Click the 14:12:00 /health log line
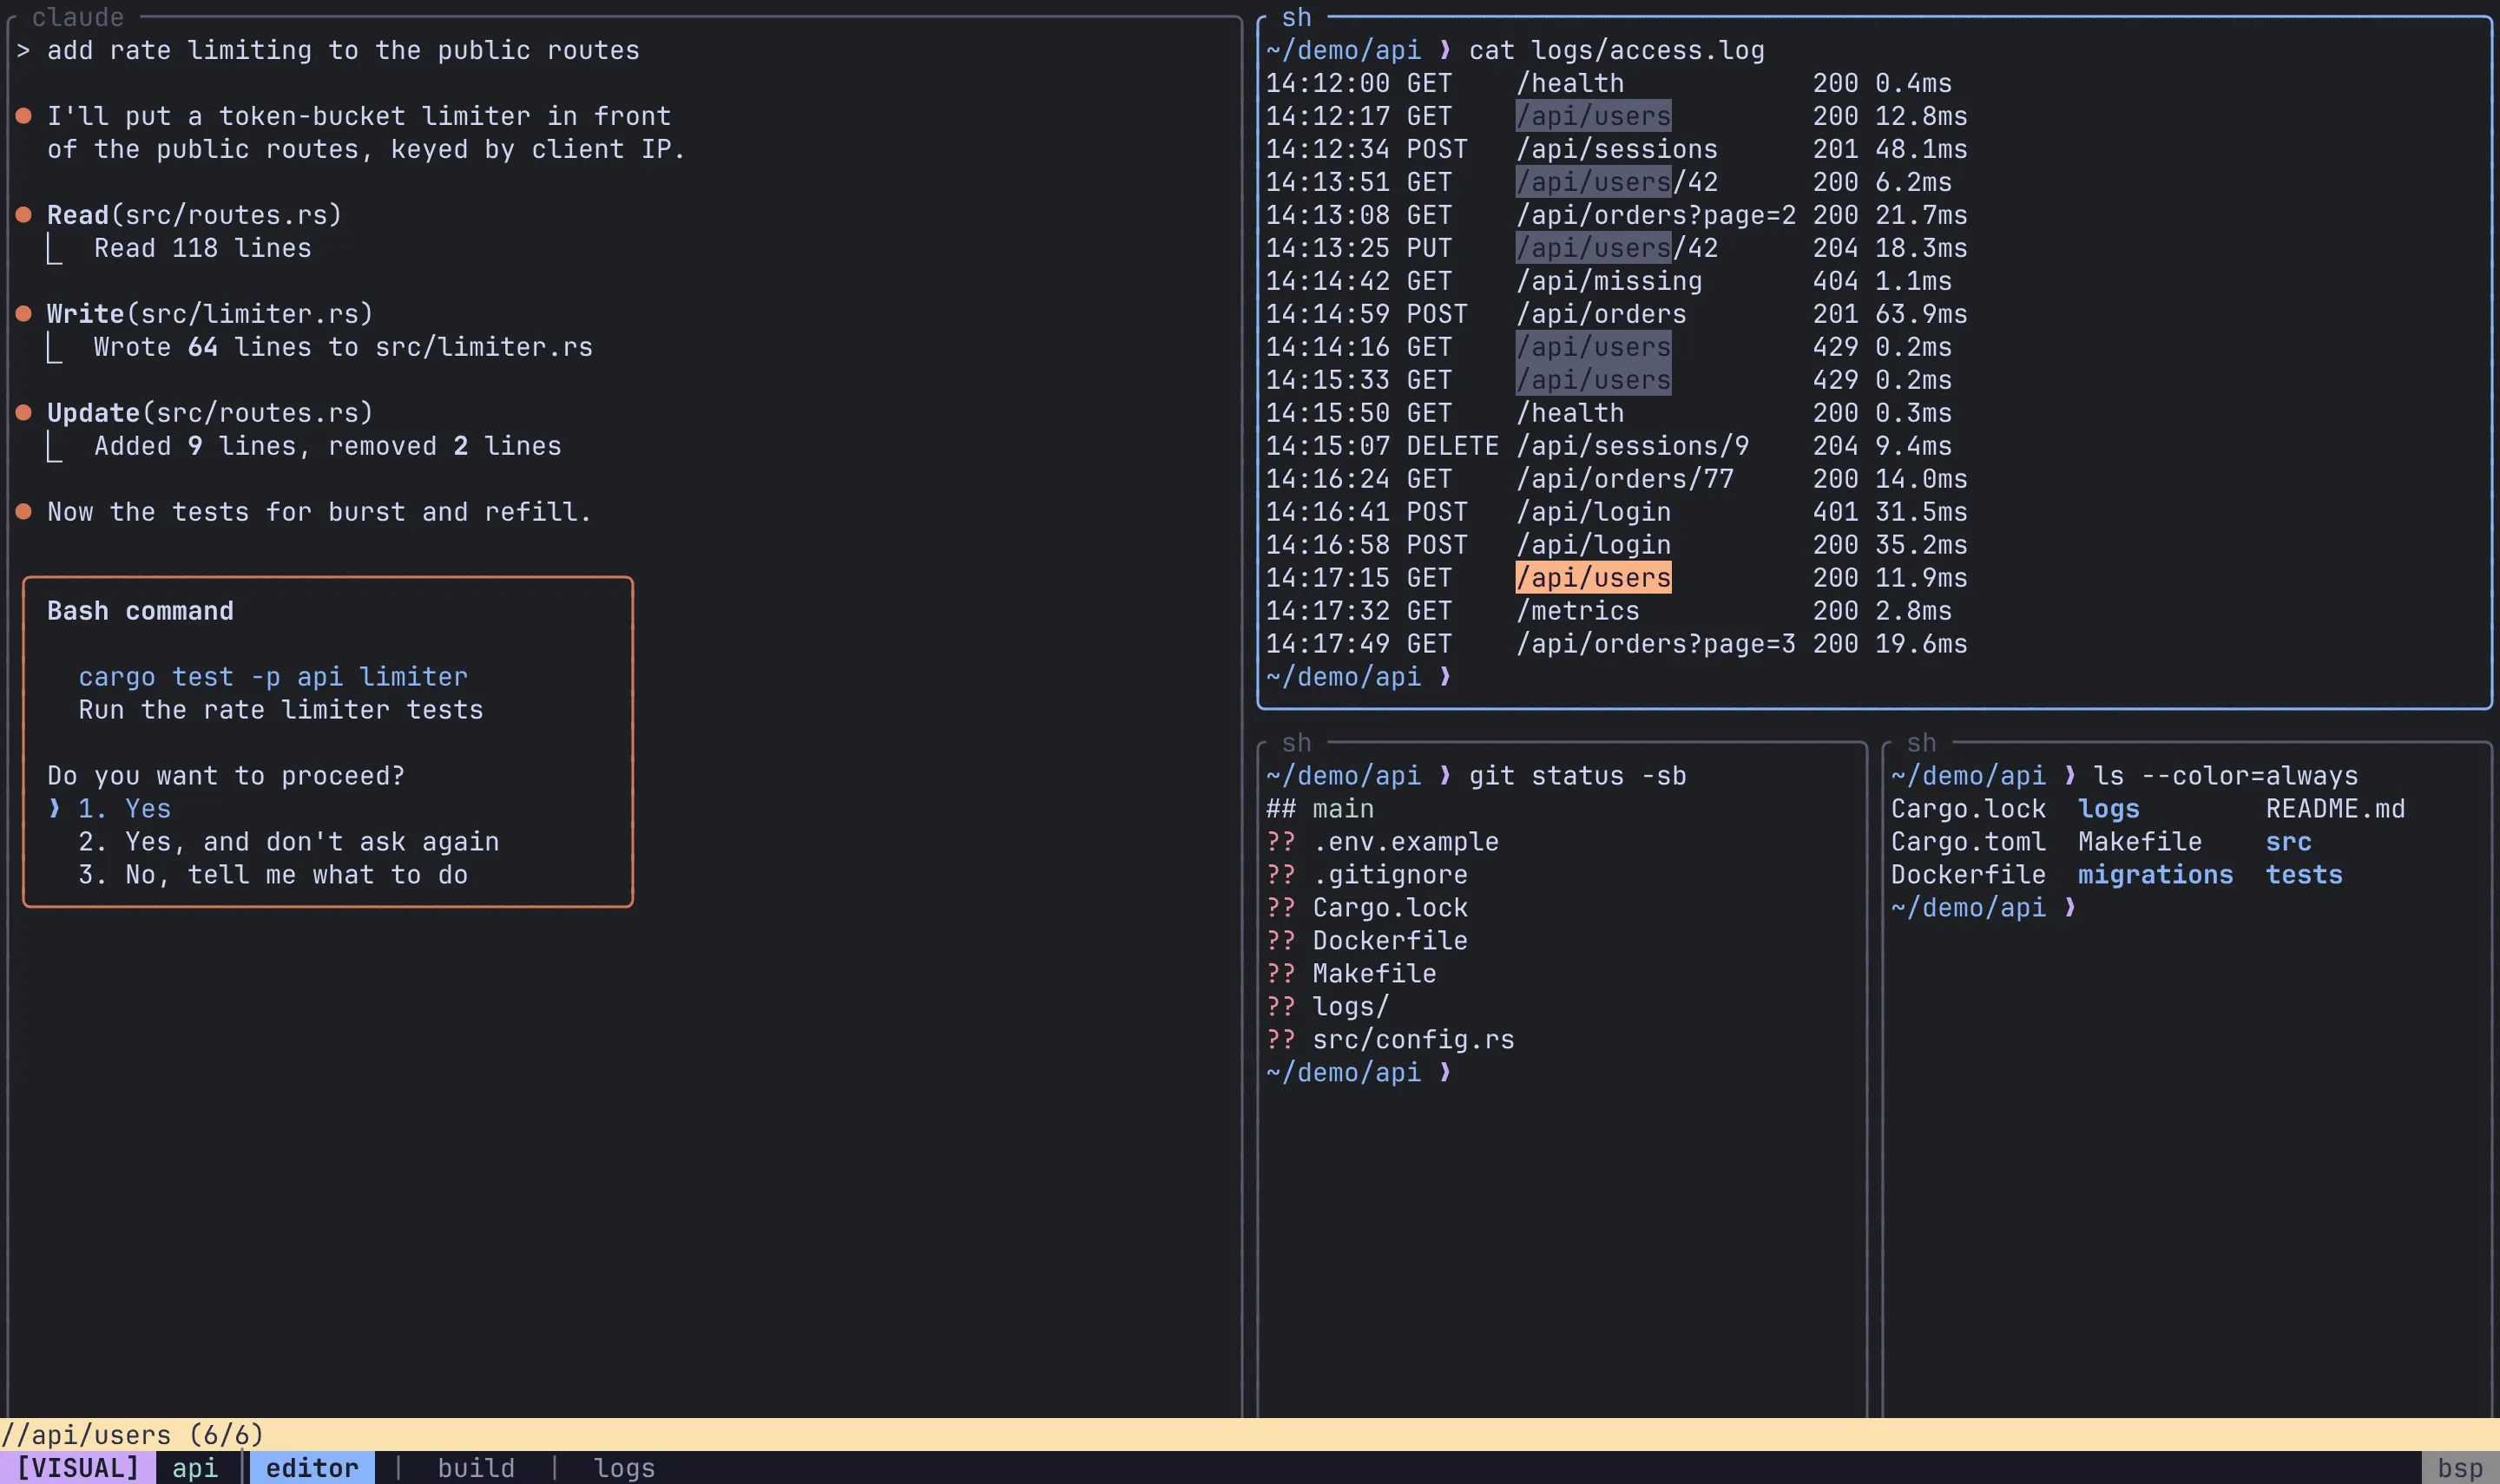This screenshot has height=1484, width=2500. click(1609, 83)
